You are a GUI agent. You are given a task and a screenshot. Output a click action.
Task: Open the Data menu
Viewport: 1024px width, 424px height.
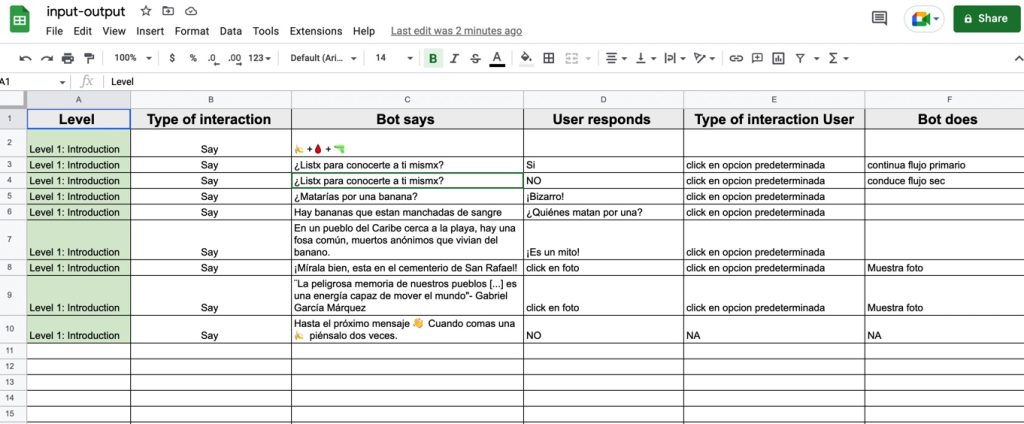[231, 31]
